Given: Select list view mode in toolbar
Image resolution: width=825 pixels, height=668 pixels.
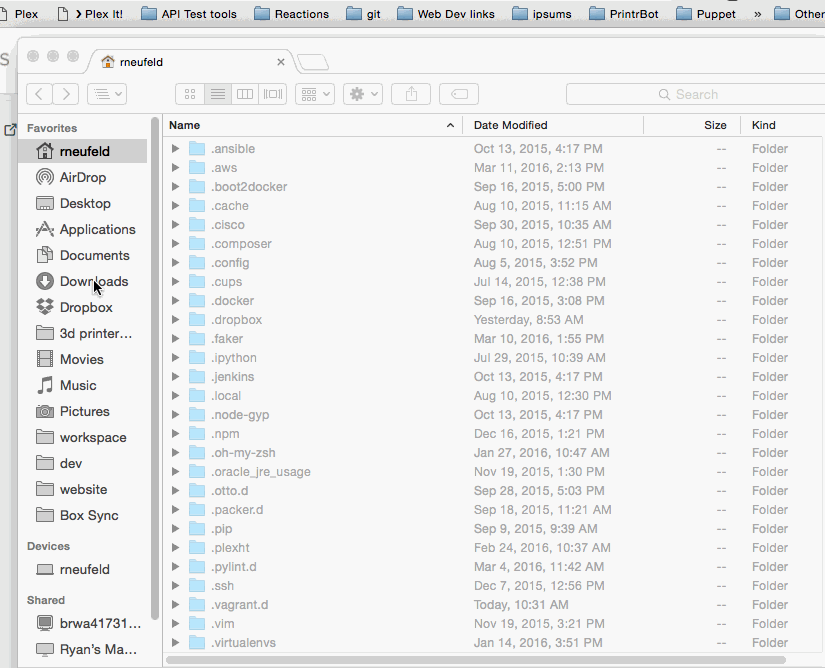Looking at the screenshot, I should [217, 94].
